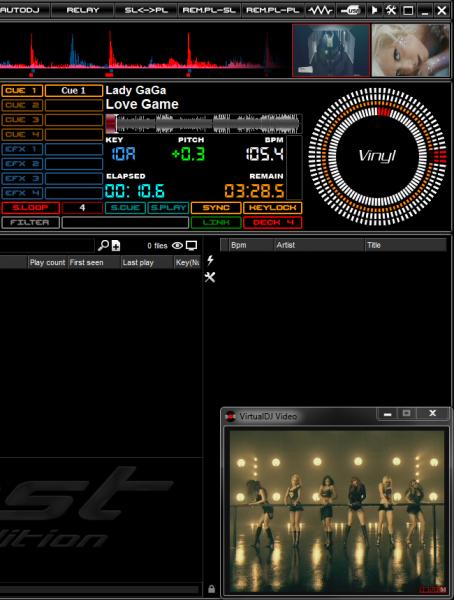Toggle the SYNC button
Viewport: 454px width, 600px height.
tap(216, 208)
